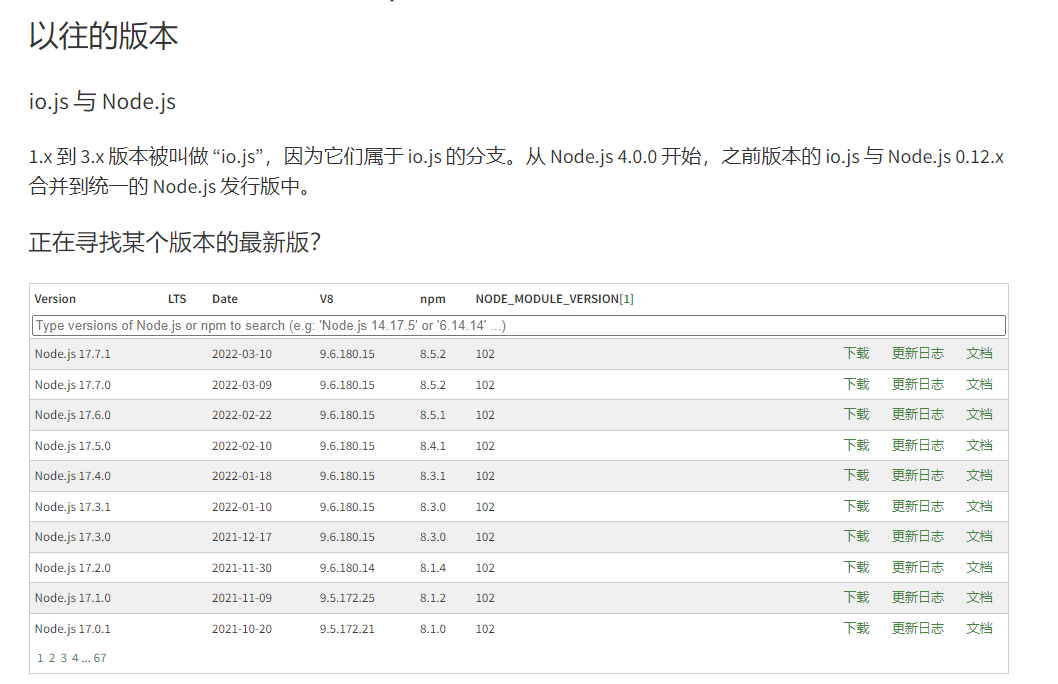Open docs link for Node.js 17.3.1
The image size is (1058, 684).
[979, 507]
